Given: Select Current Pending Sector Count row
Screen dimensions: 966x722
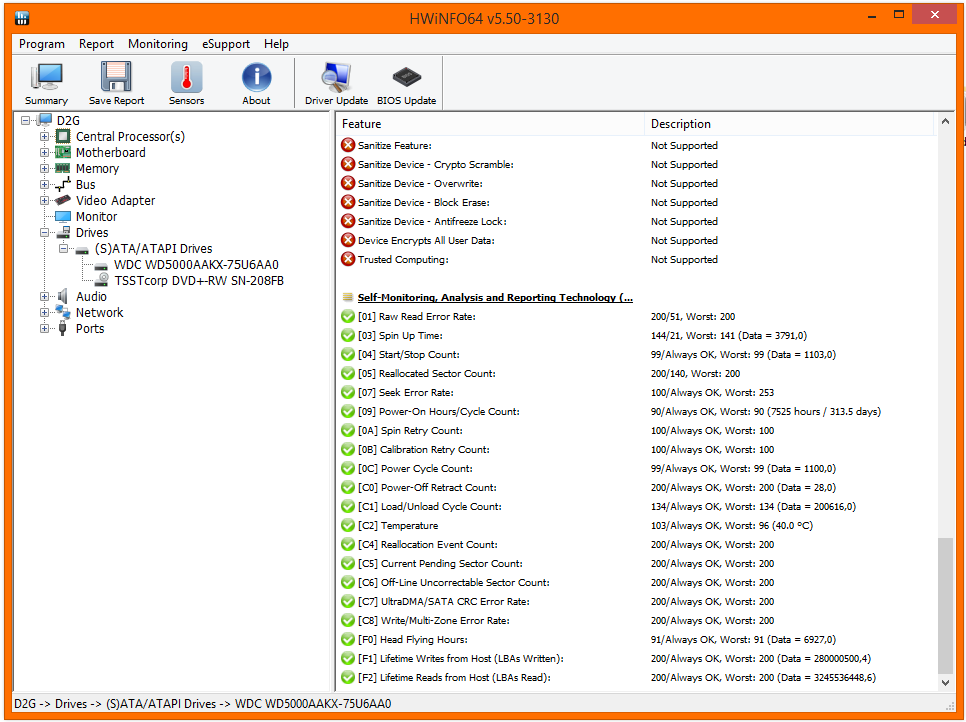Looking at the screenshot, I should coord(637,564).
